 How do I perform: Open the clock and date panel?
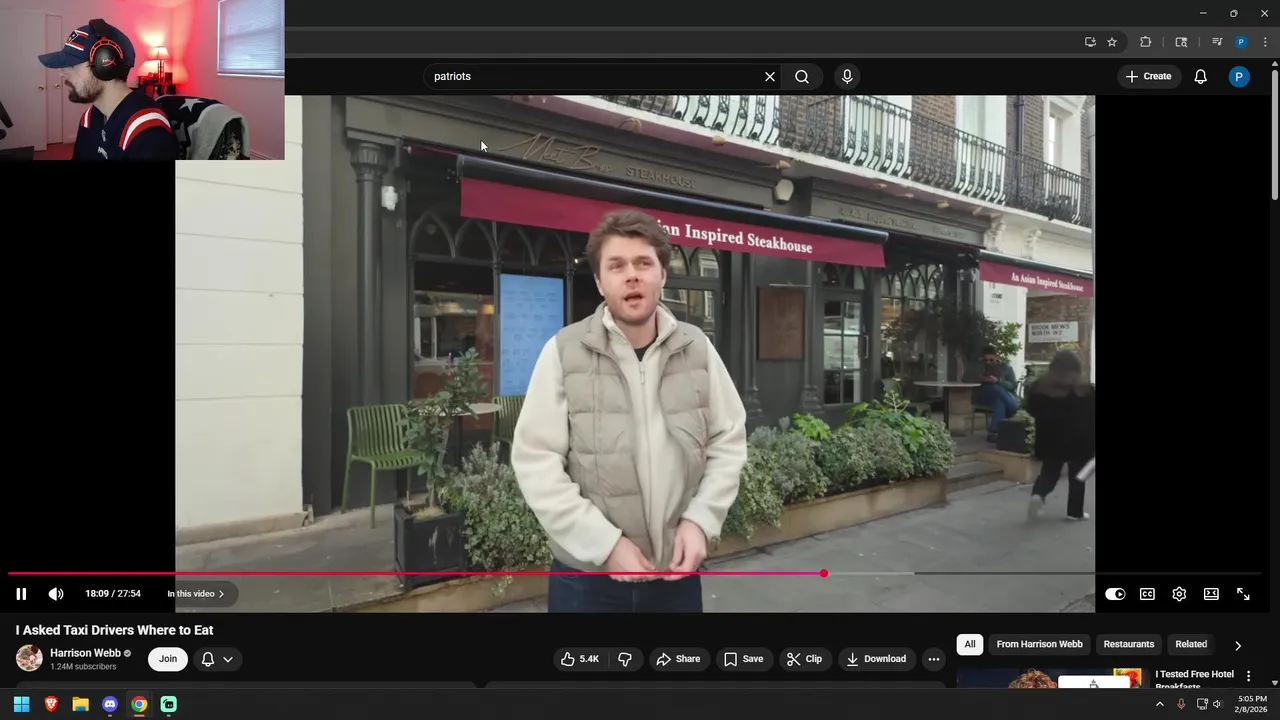[x=1251, y=704]
